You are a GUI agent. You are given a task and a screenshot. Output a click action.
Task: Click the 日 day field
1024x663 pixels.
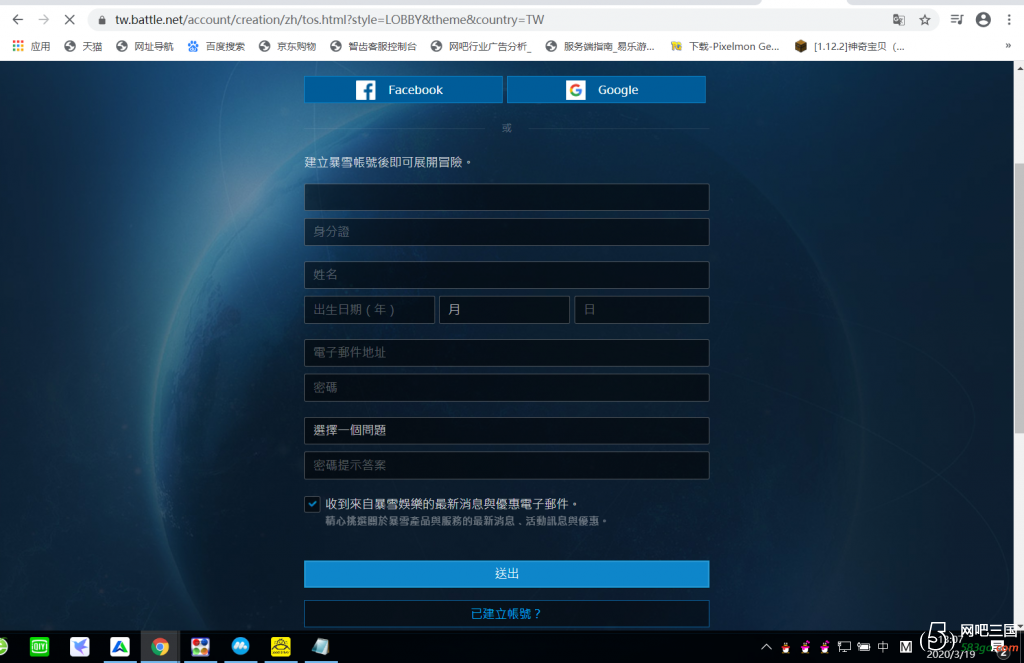click(x=642, y=310)
